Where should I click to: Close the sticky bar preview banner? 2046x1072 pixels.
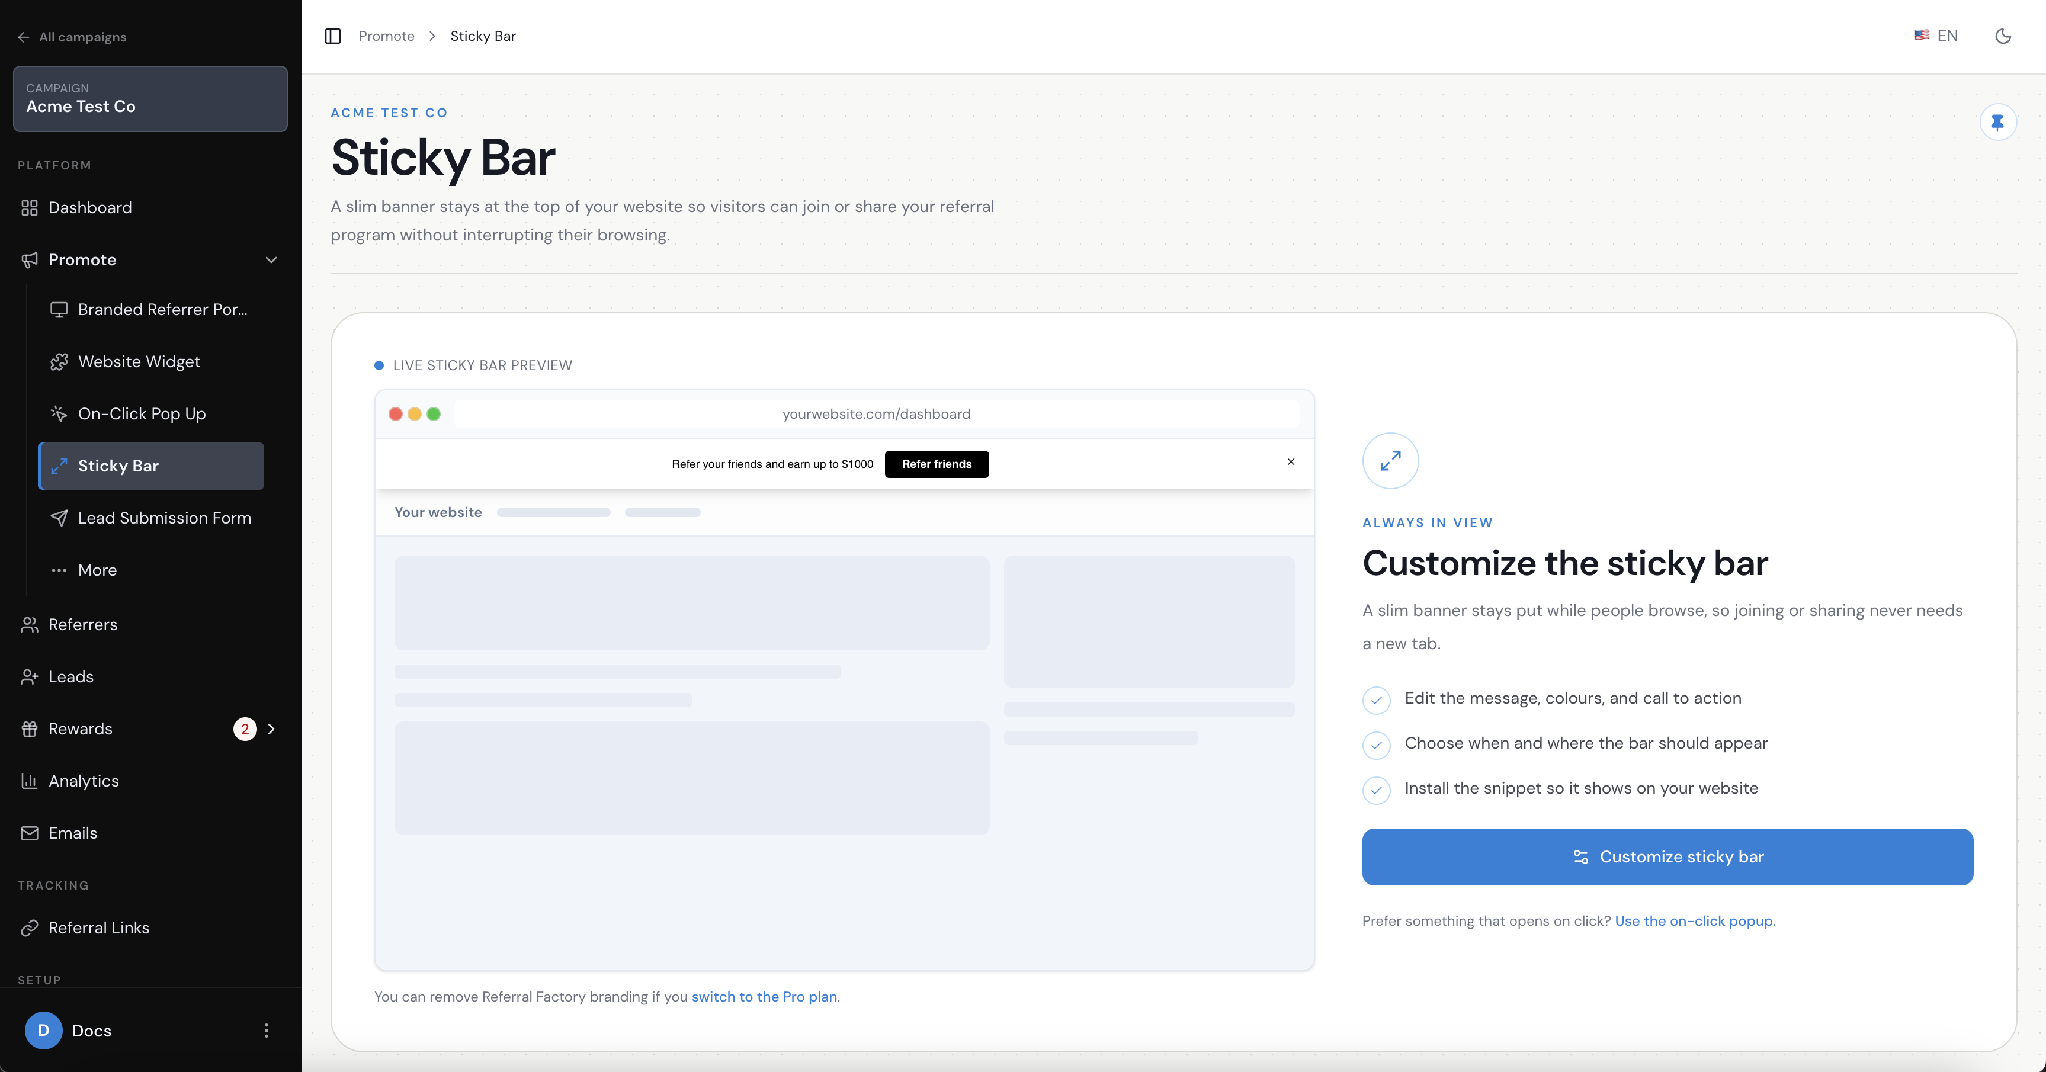click(1291, 462)
